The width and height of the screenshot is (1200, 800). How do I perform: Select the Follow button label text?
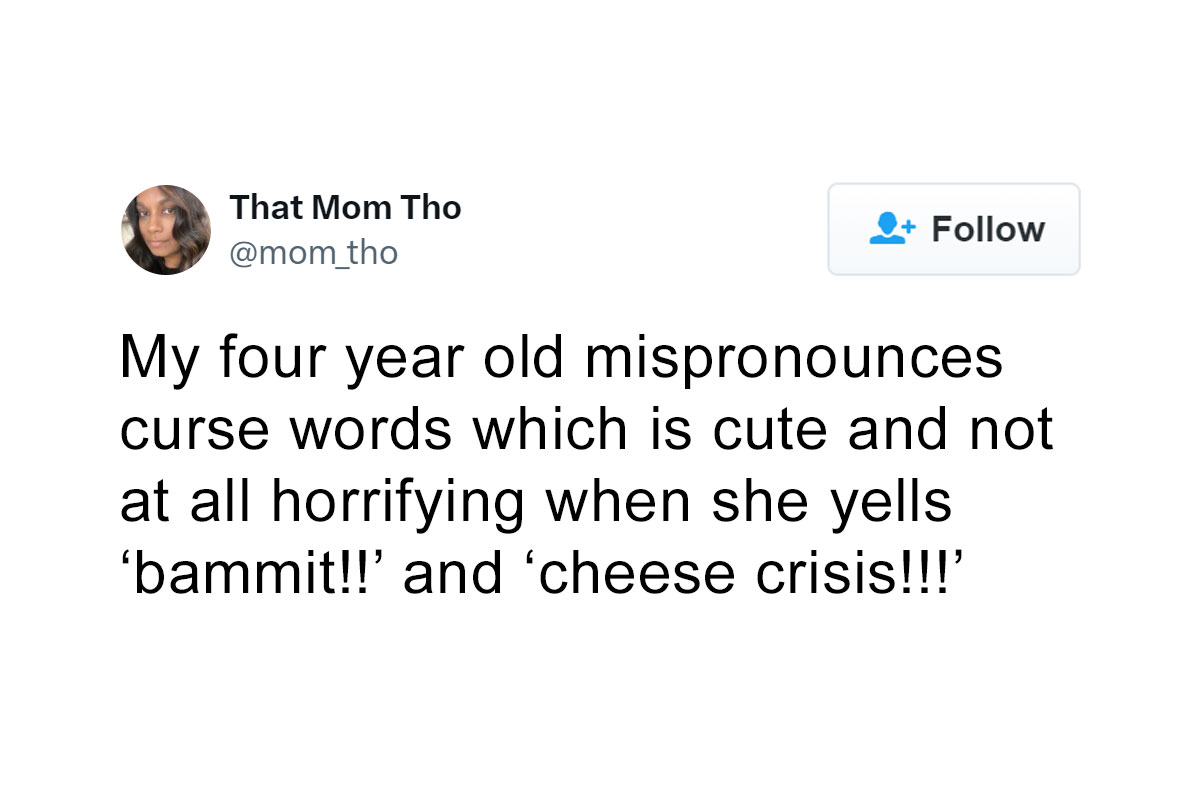click(988, 228)
